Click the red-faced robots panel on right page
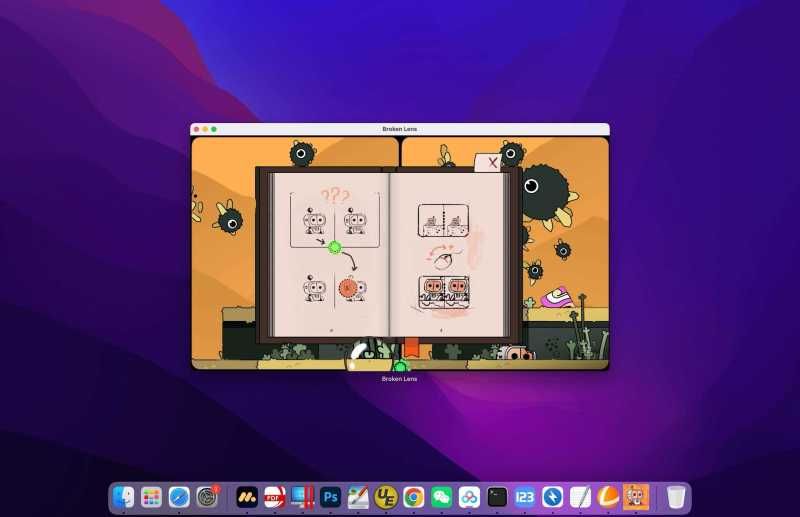 (444, 292)
